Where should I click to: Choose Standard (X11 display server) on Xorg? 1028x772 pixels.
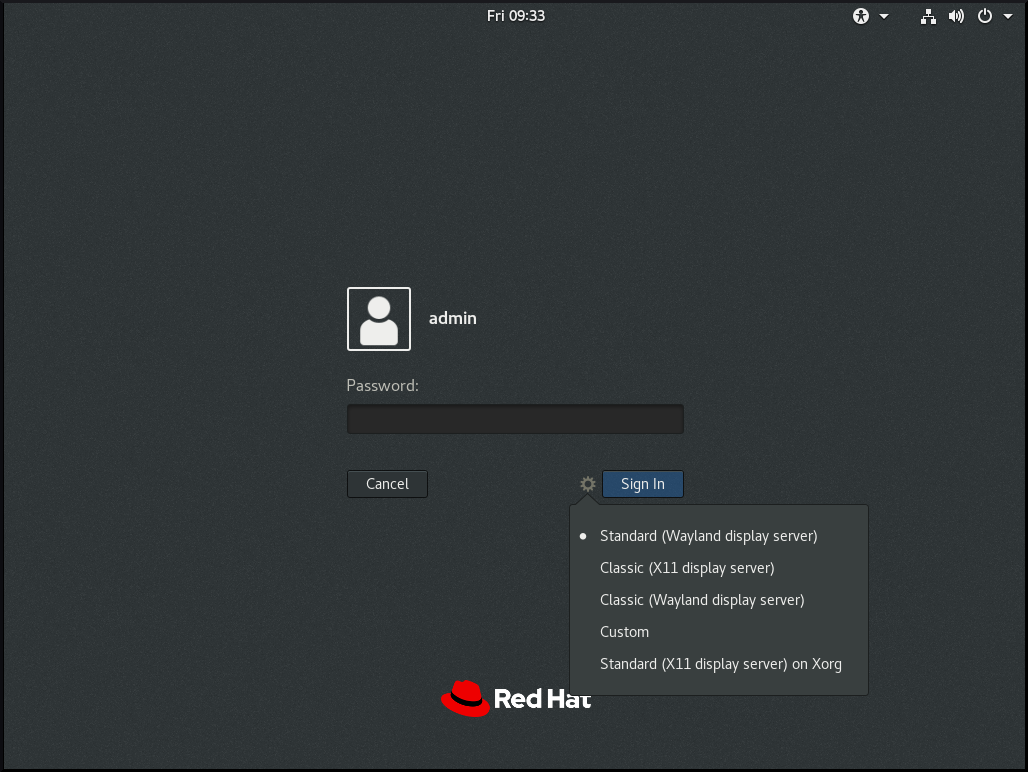(x=720, y=664)
